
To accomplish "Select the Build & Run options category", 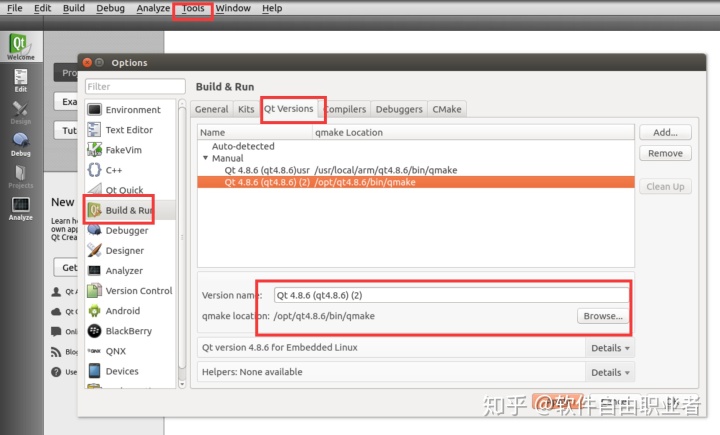I will (x=130, y=210).
